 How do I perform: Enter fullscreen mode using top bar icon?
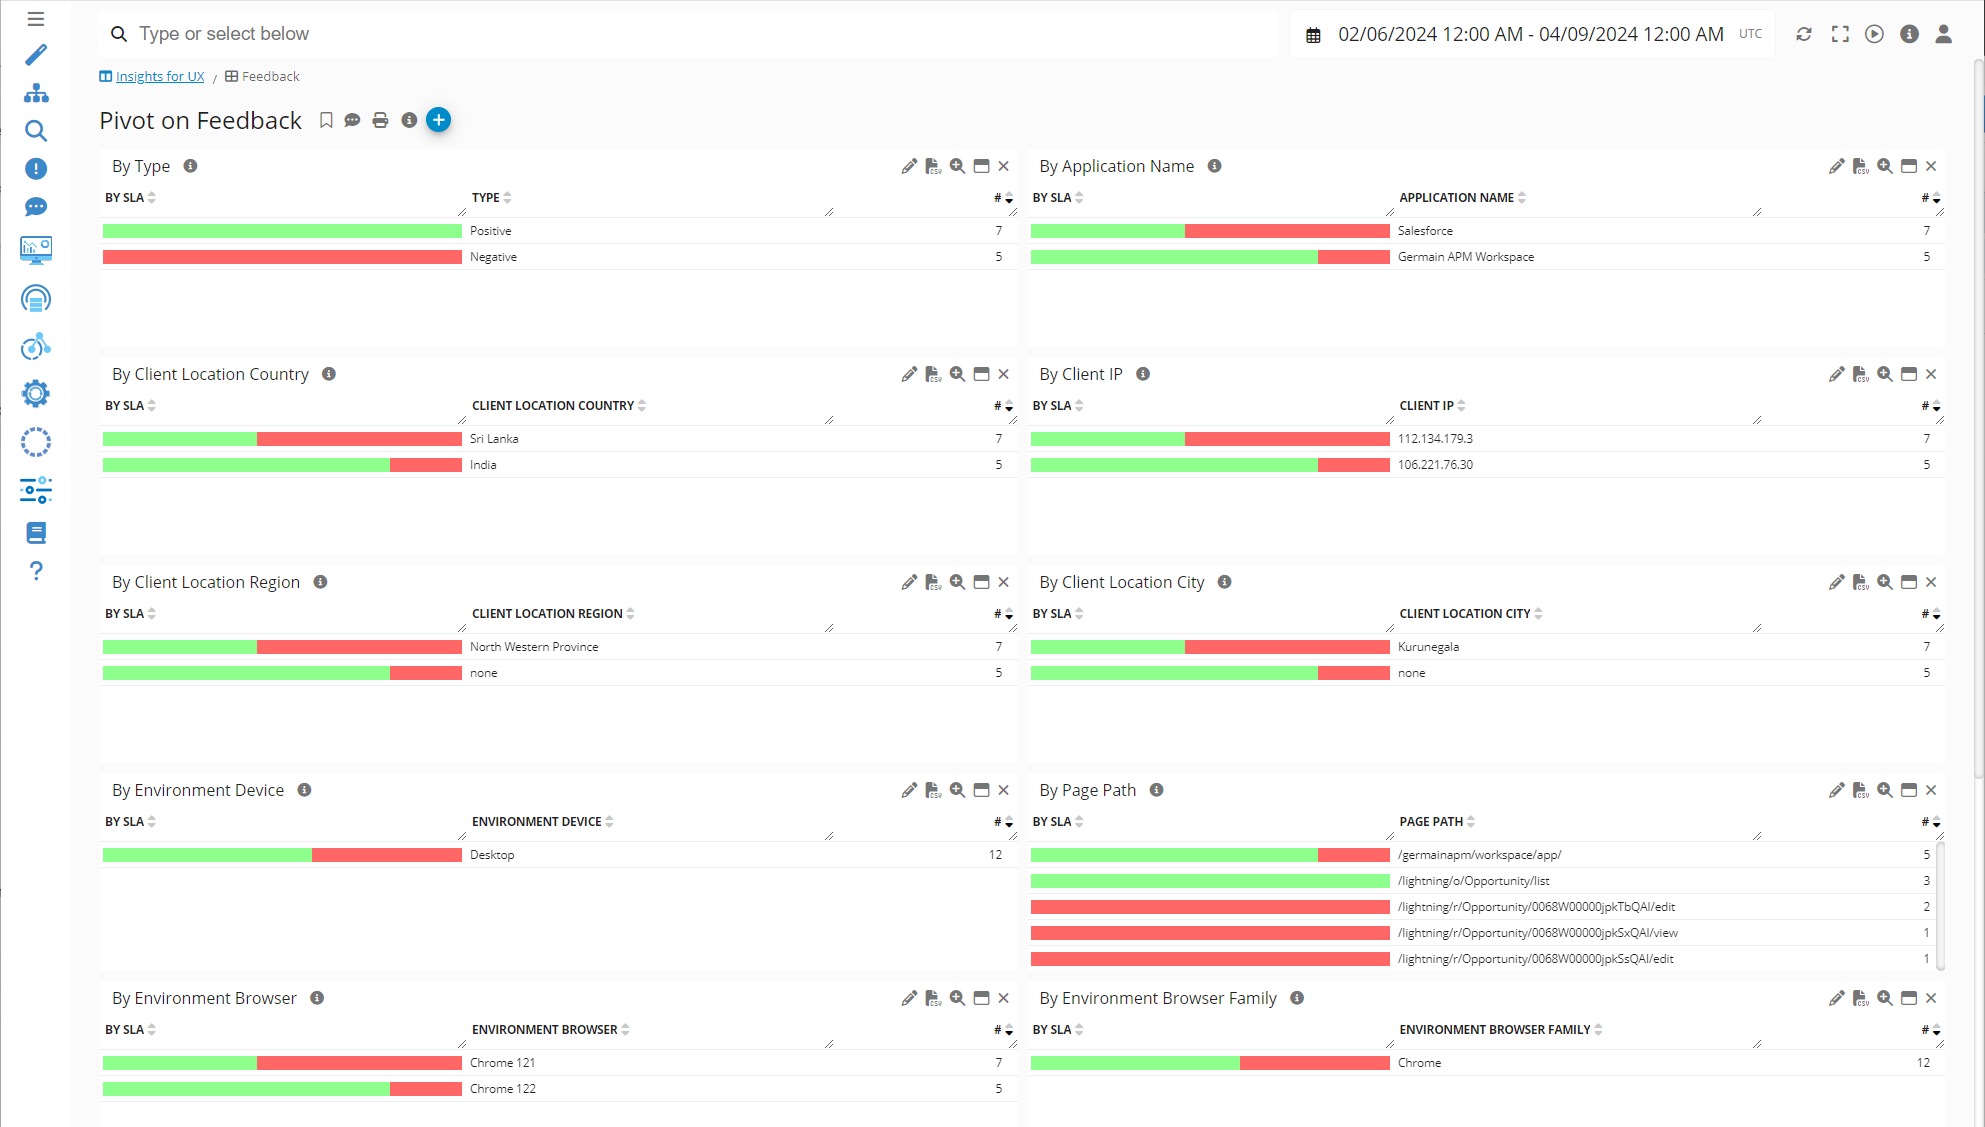(x=1840, y=34)
